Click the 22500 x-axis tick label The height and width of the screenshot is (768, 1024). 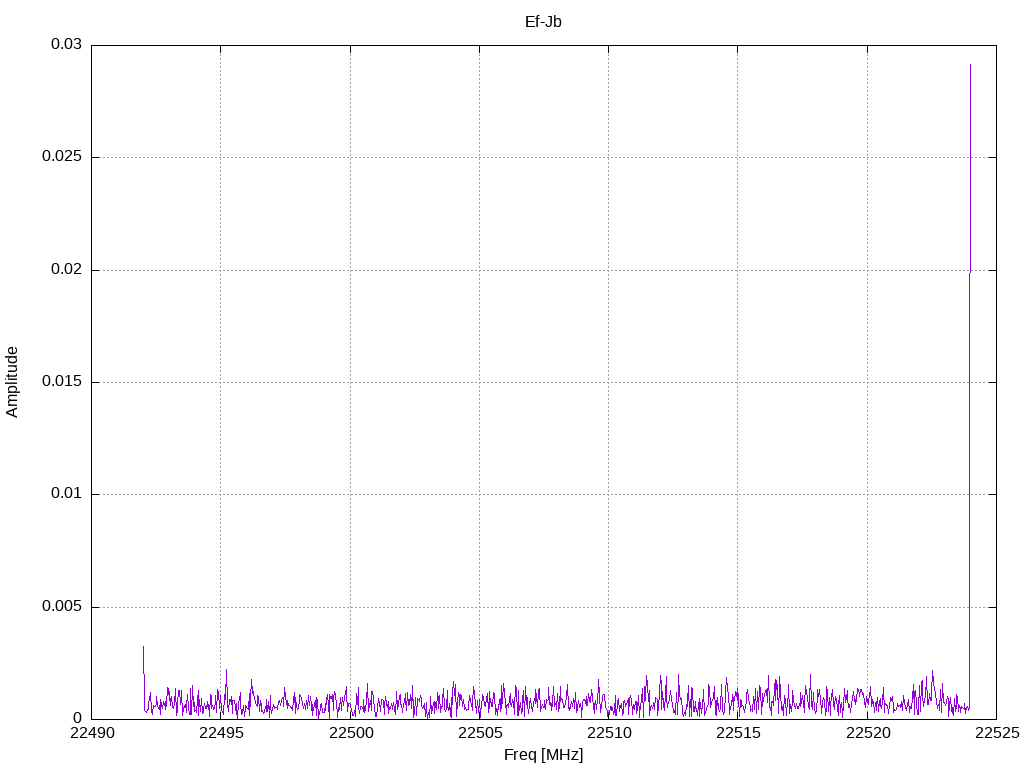tap(351, 733)
